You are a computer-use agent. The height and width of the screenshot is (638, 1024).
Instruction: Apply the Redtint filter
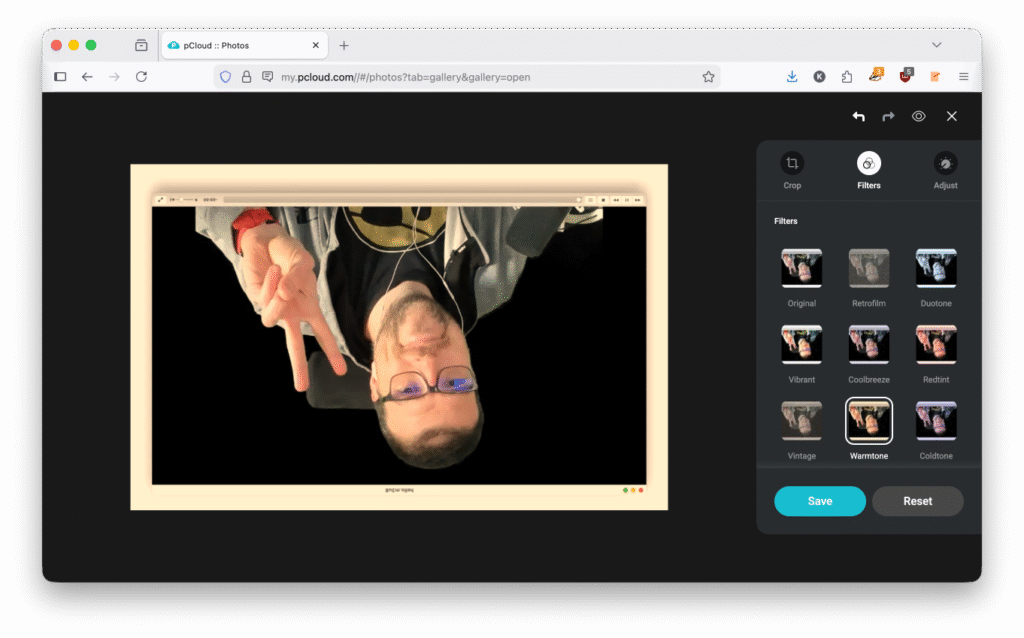coord(935,345)
